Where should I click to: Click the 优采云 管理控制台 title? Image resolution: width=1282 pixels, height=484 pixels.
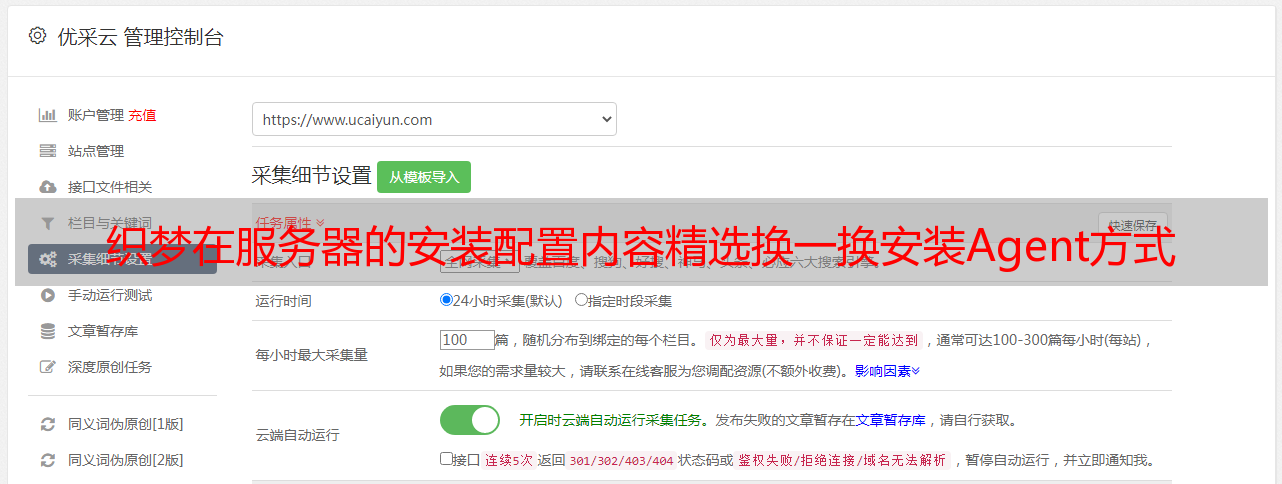[x=140, y=37]
